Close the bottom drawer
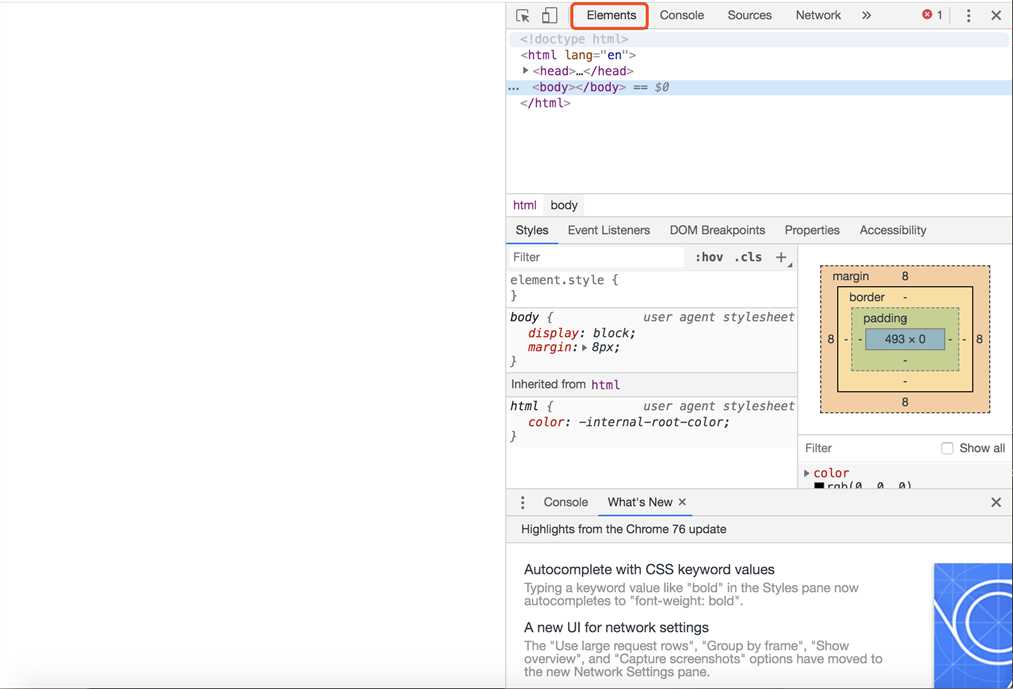Viewport: 1013px width, 689px height. (x=996, y=502)
